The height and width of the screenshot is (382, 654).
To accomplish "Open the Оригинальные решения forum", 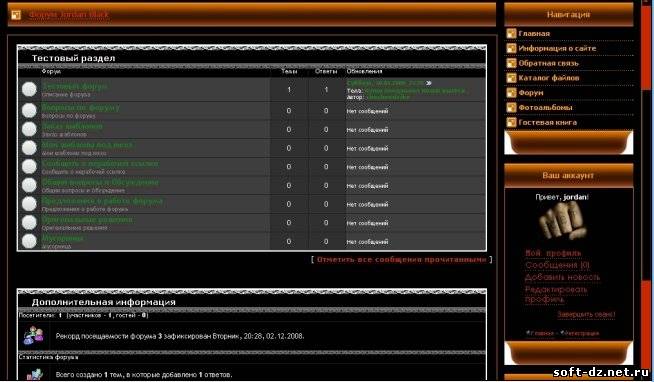I will click(x=87, y=219).
